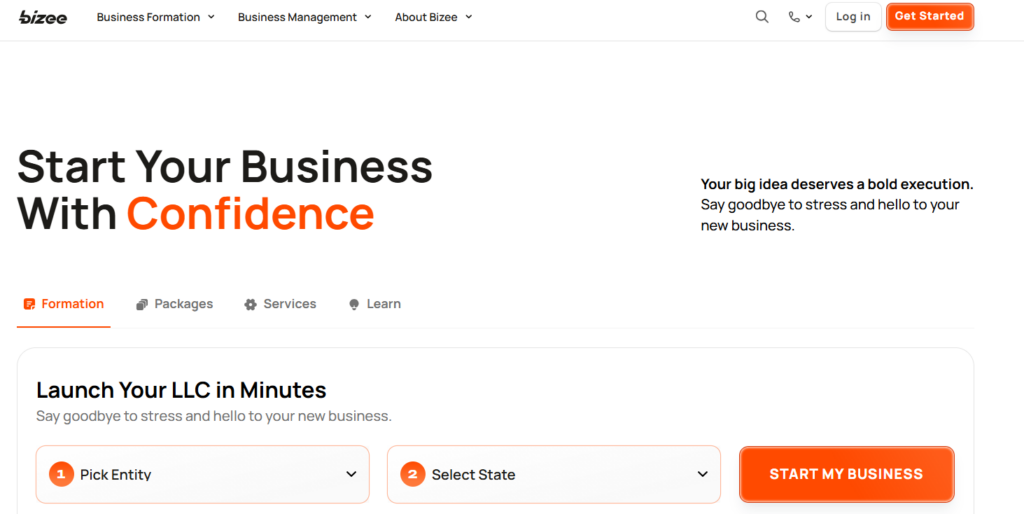Click the Bizee logo
The width and height of the screenshot is (1024, 514).
coord(43,17)
